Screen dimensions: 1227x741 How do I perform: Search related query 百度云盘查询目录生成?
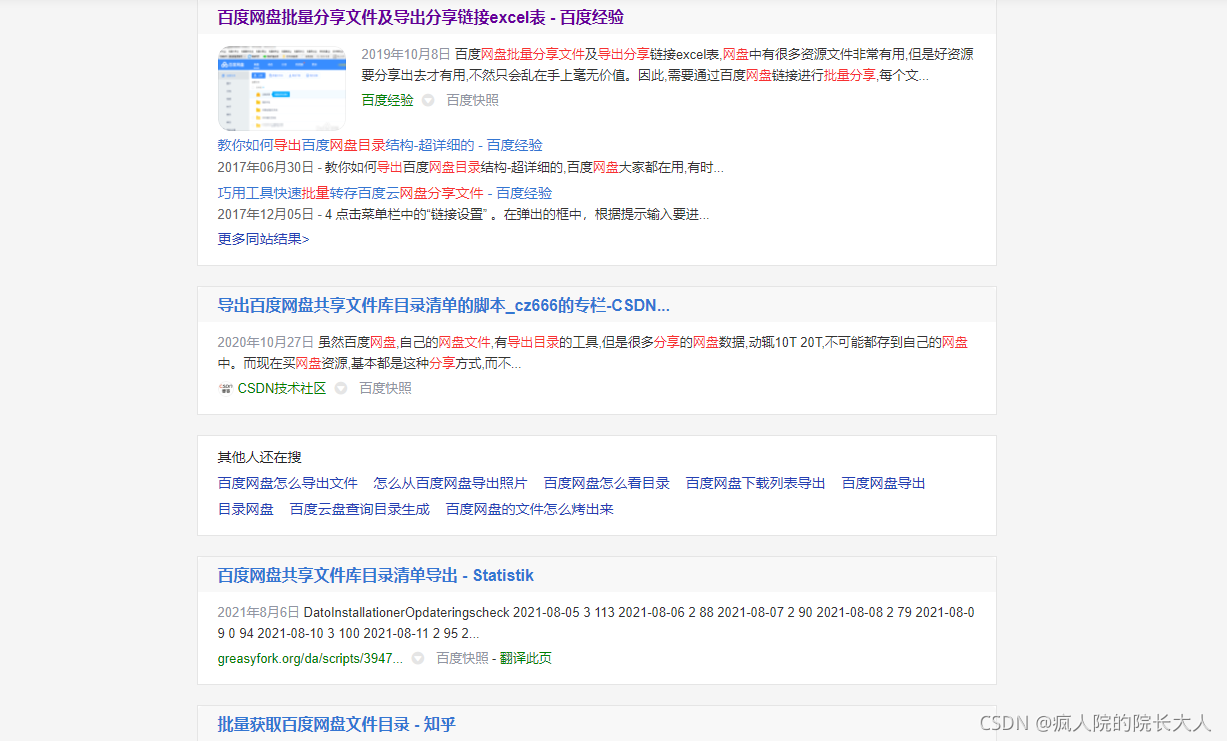360,509
